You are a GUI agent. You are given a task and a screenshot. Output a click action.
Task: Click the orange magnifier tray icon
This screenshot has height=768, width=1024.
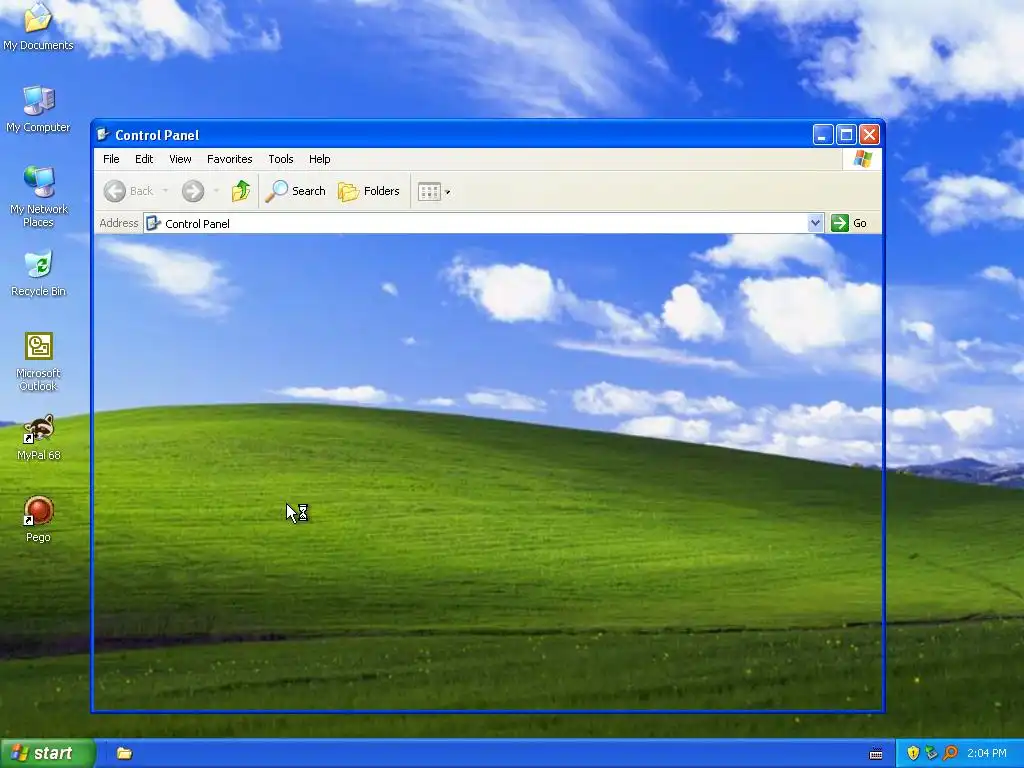click(x=950, y=753)
